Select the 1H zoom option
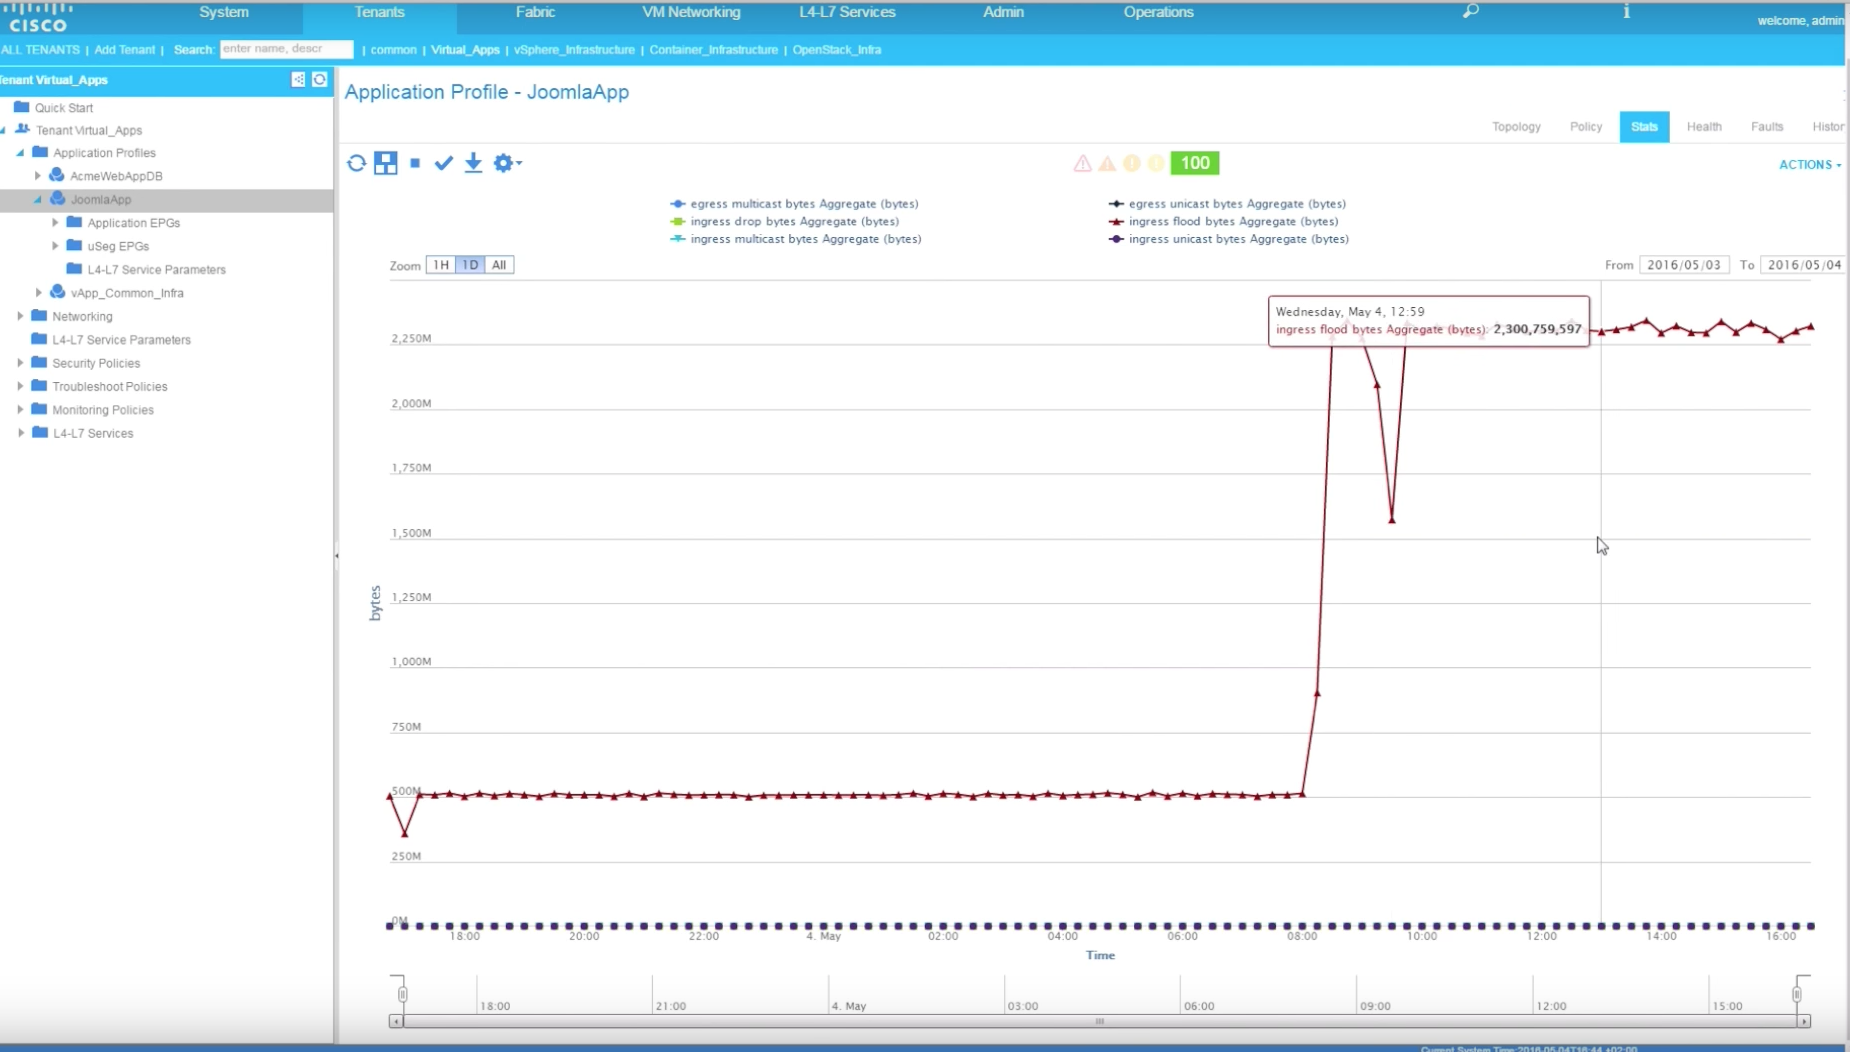 tap(440, 265)
